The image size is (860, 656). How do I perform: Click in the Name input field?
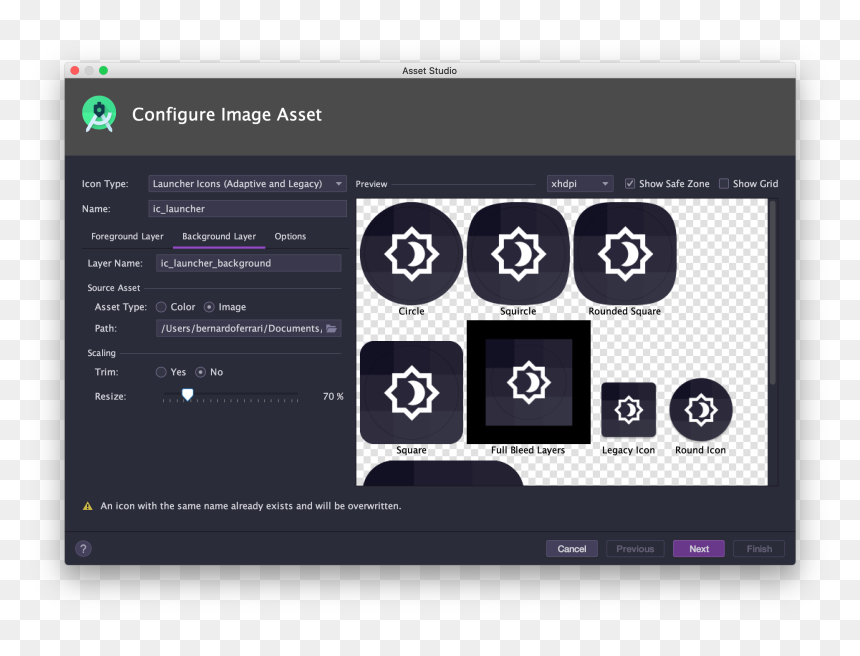tap(247, 209)
